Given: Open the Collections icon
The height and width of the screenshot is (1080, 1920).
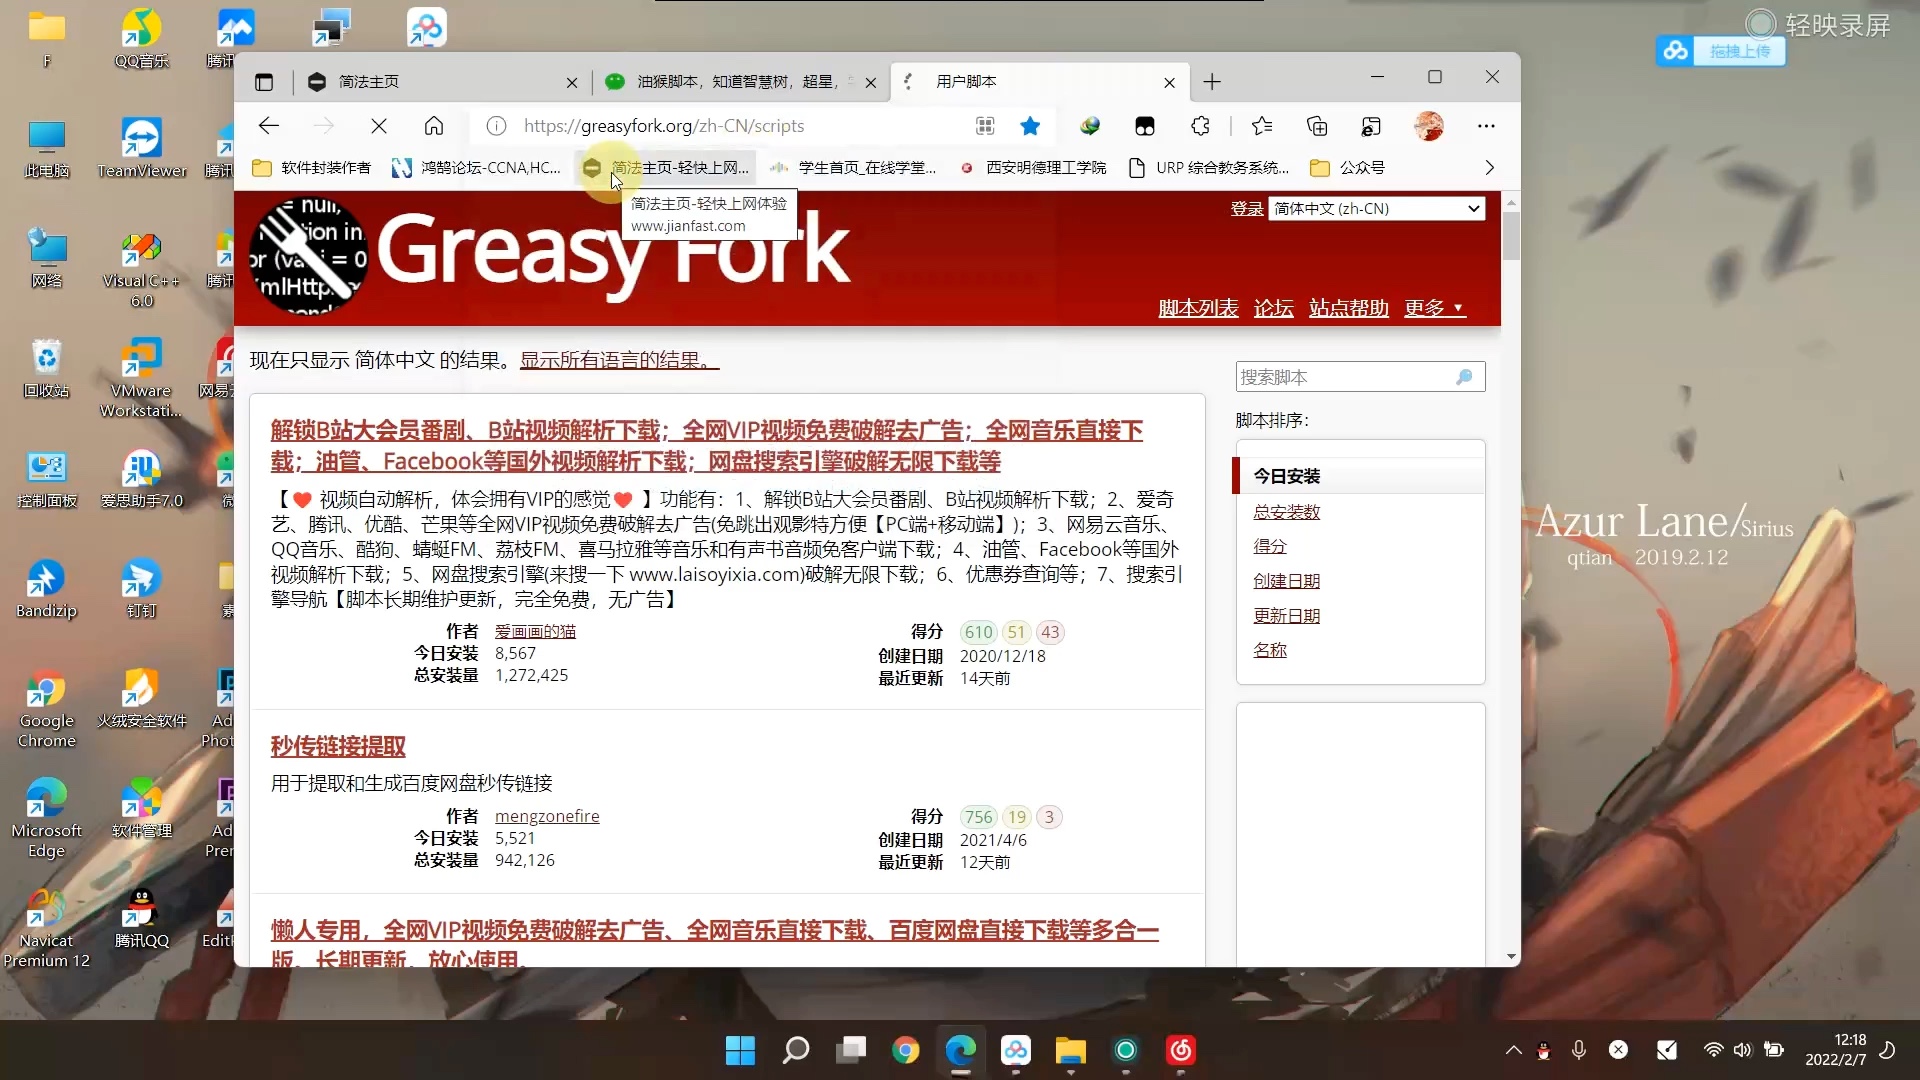Looking at the screenshot, I should (x=1317, y=126).
